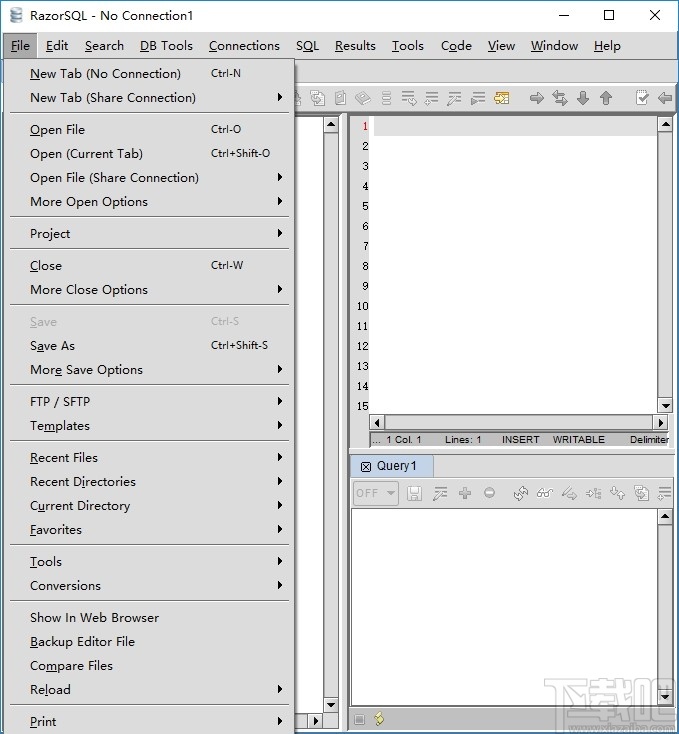Click the pencil edit icon in results toolbar
This screenshot has height=734, width=679.
click(x=440, y=493)
